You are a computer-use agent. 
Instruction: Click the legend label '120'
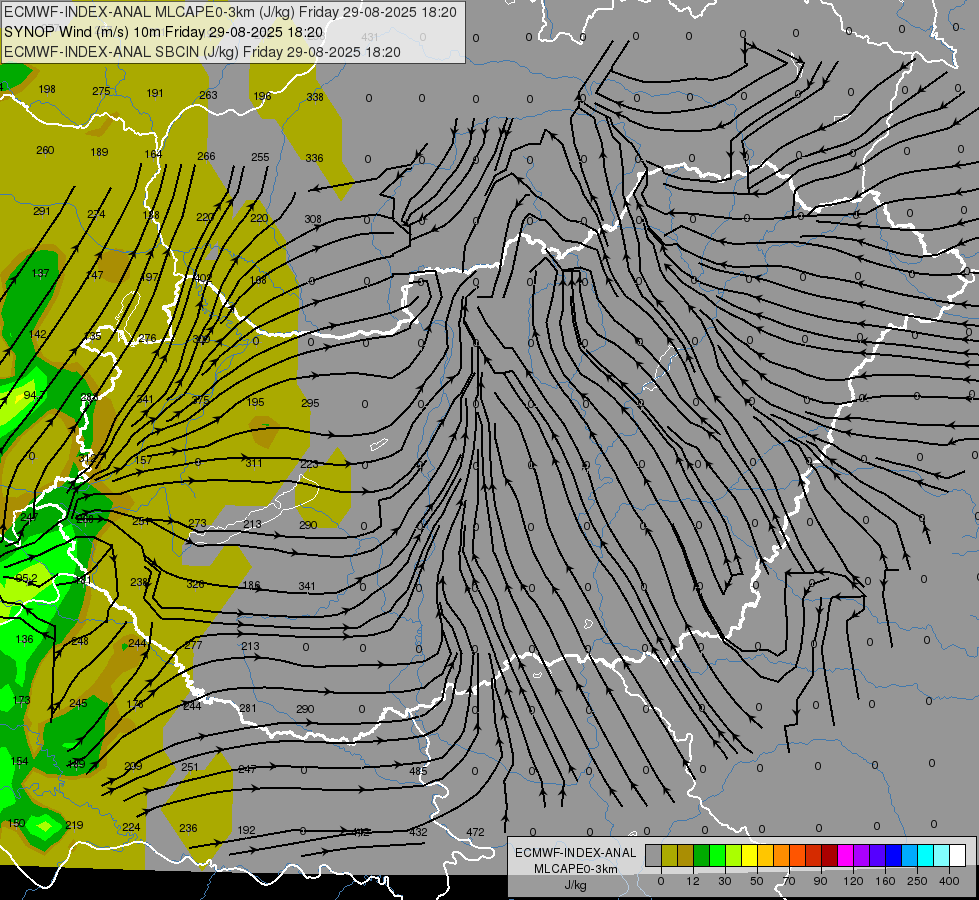pyautogui.click(x=853, y=881)
